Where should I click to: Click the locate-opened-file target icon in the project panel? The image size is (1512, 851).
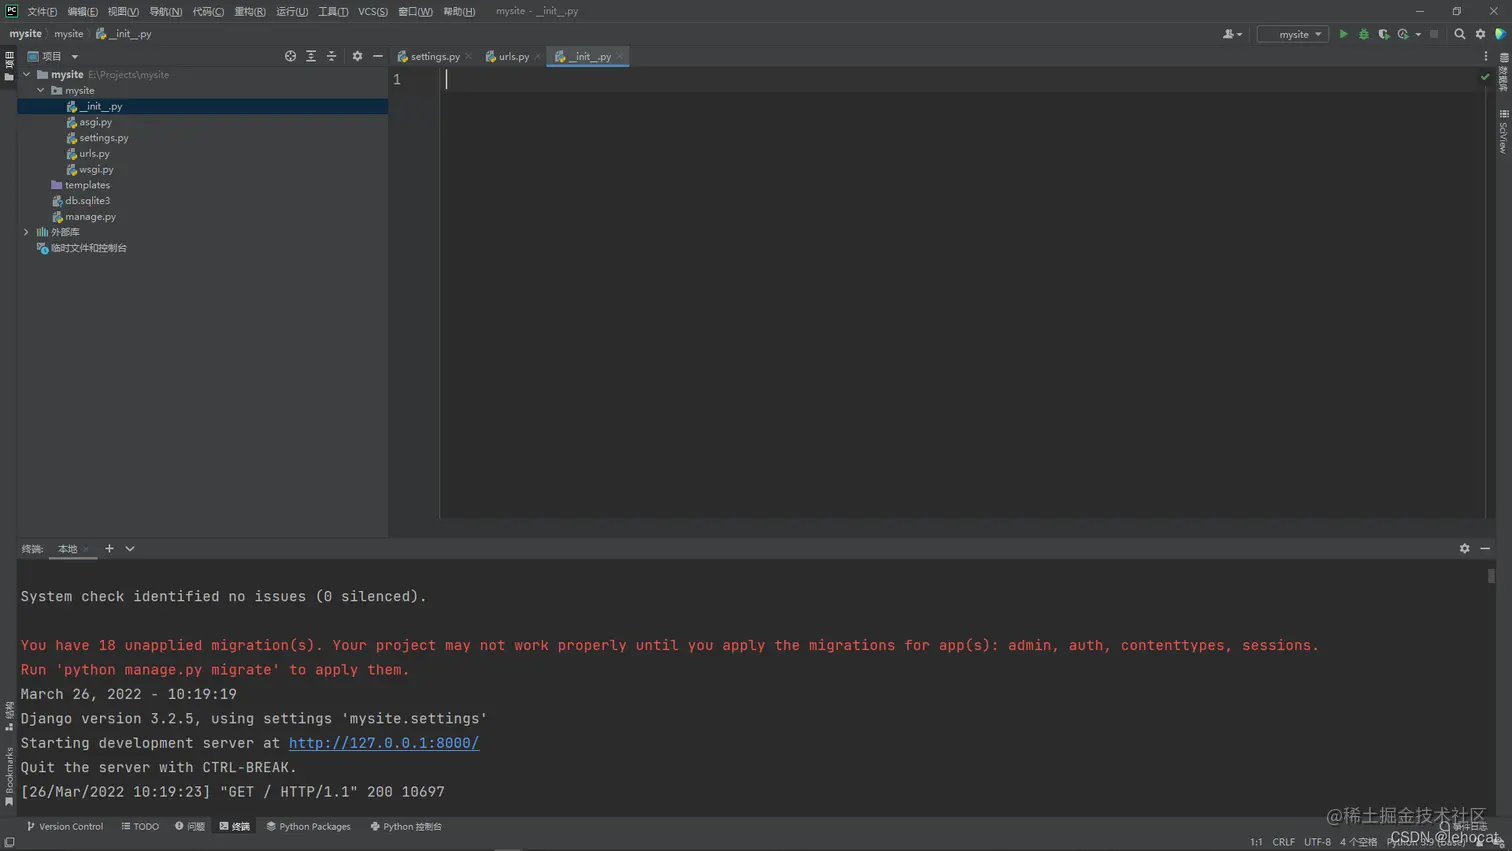tap(290, 56)
